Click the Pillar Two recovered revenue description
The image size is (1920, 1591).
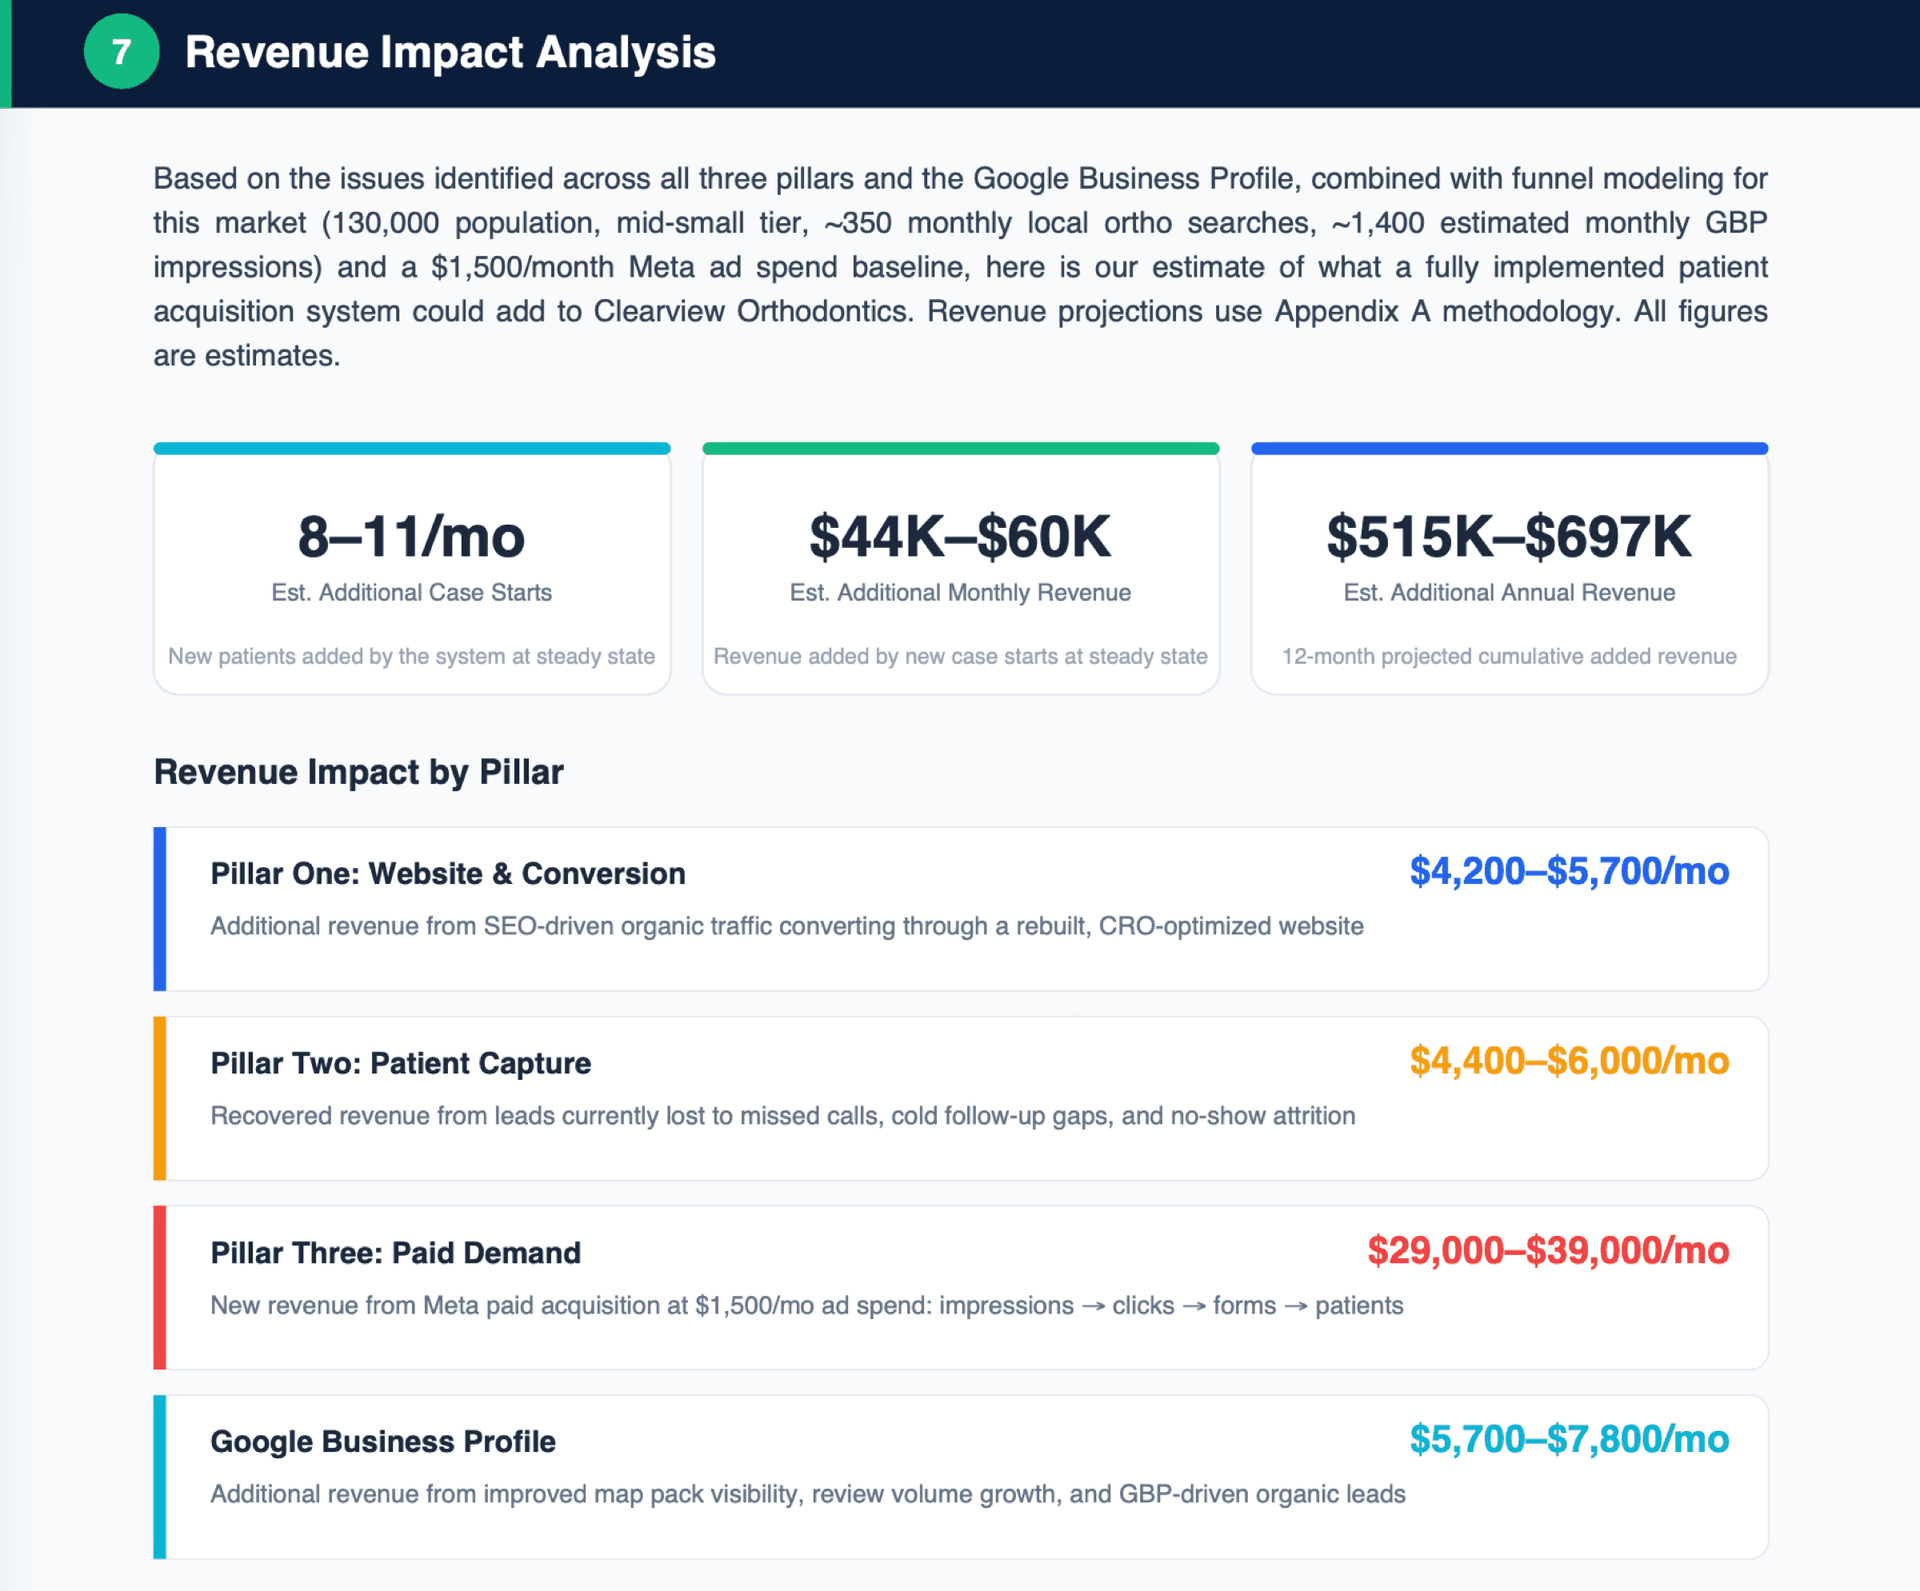(x=783, y=1116)
